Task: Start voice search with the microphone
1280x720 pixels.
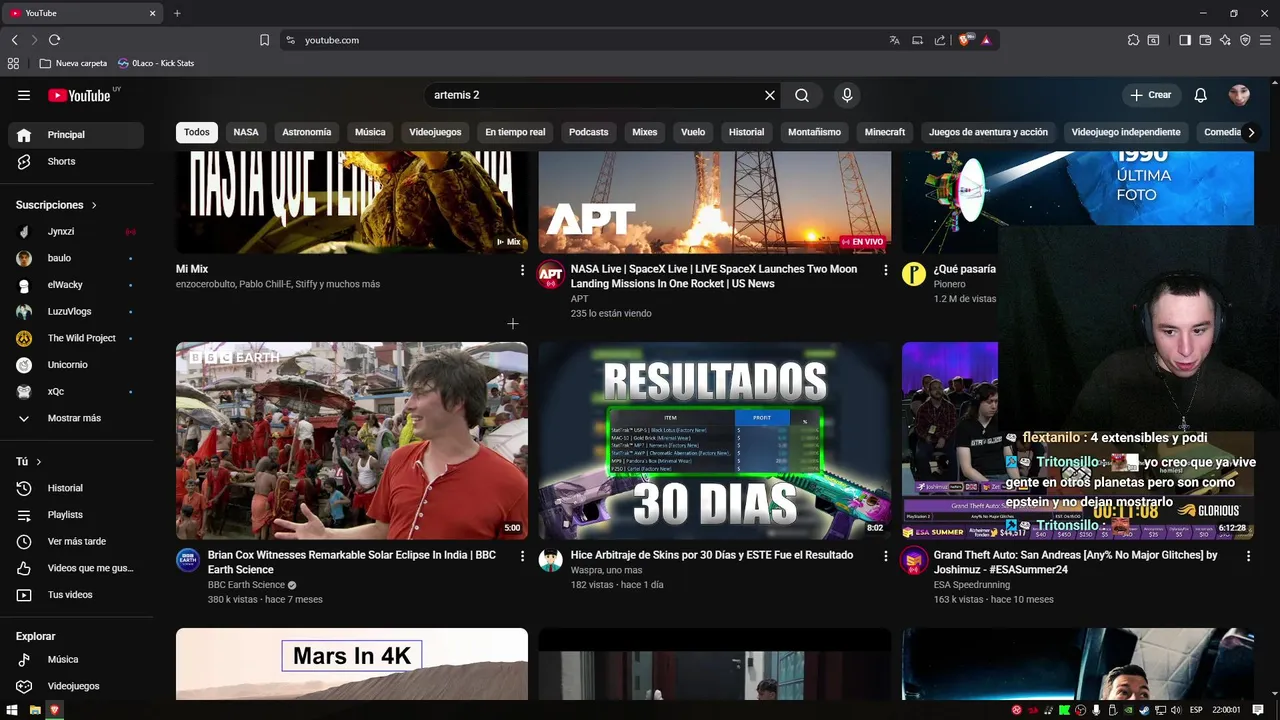Action: coord(847,95)
